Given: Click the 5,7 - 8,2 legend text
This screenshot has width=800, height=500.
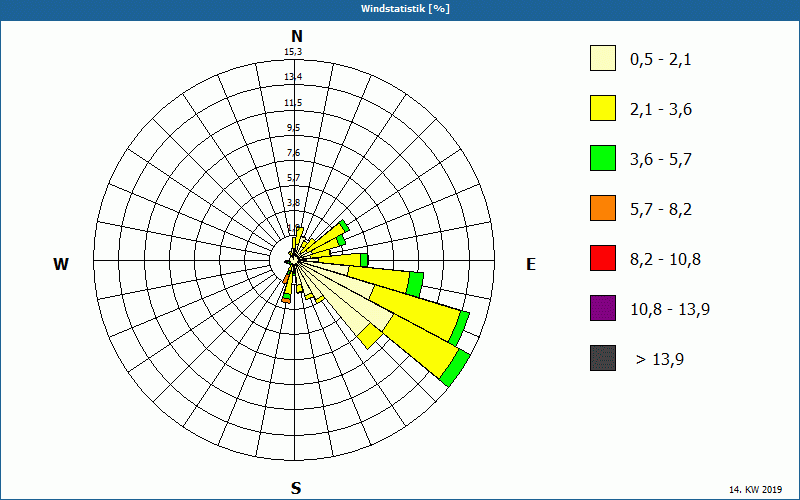Looking at the screenshot, I should (x=661, y=210).
